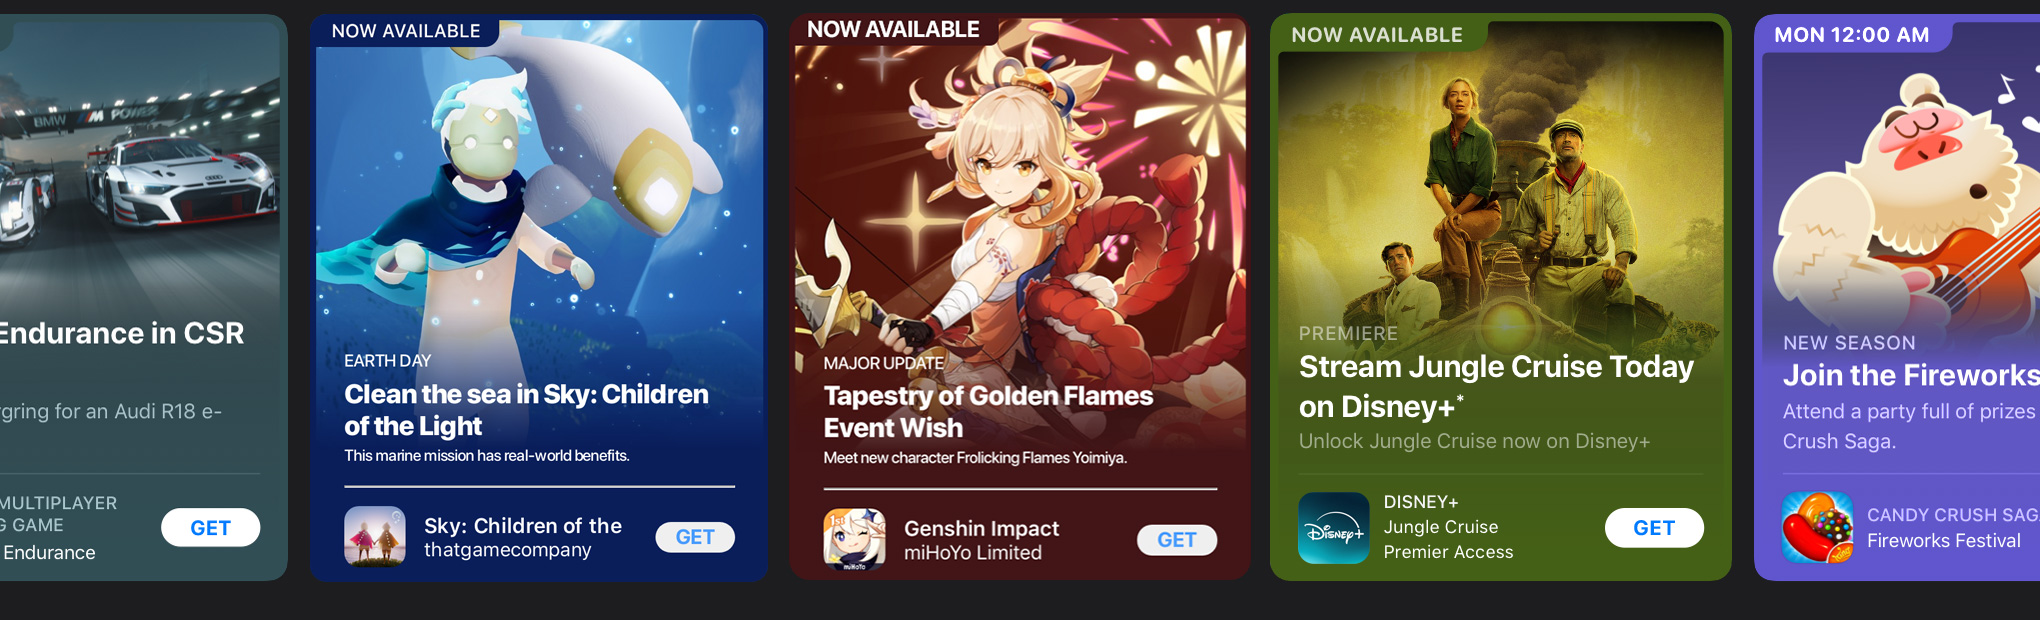Select the 'MON 12:00 AM' event time badge
This screenshot has height=620, width=2040.
(x=1852, y=35)
